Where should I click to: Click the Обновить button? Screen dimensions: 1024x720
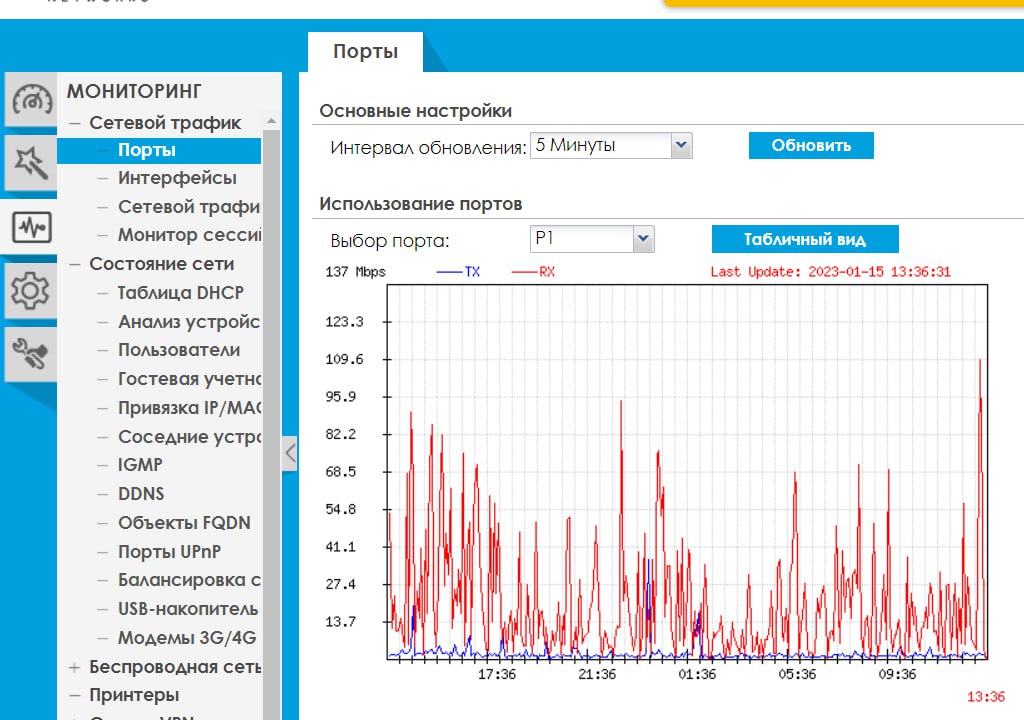click(x=810, y=145)
